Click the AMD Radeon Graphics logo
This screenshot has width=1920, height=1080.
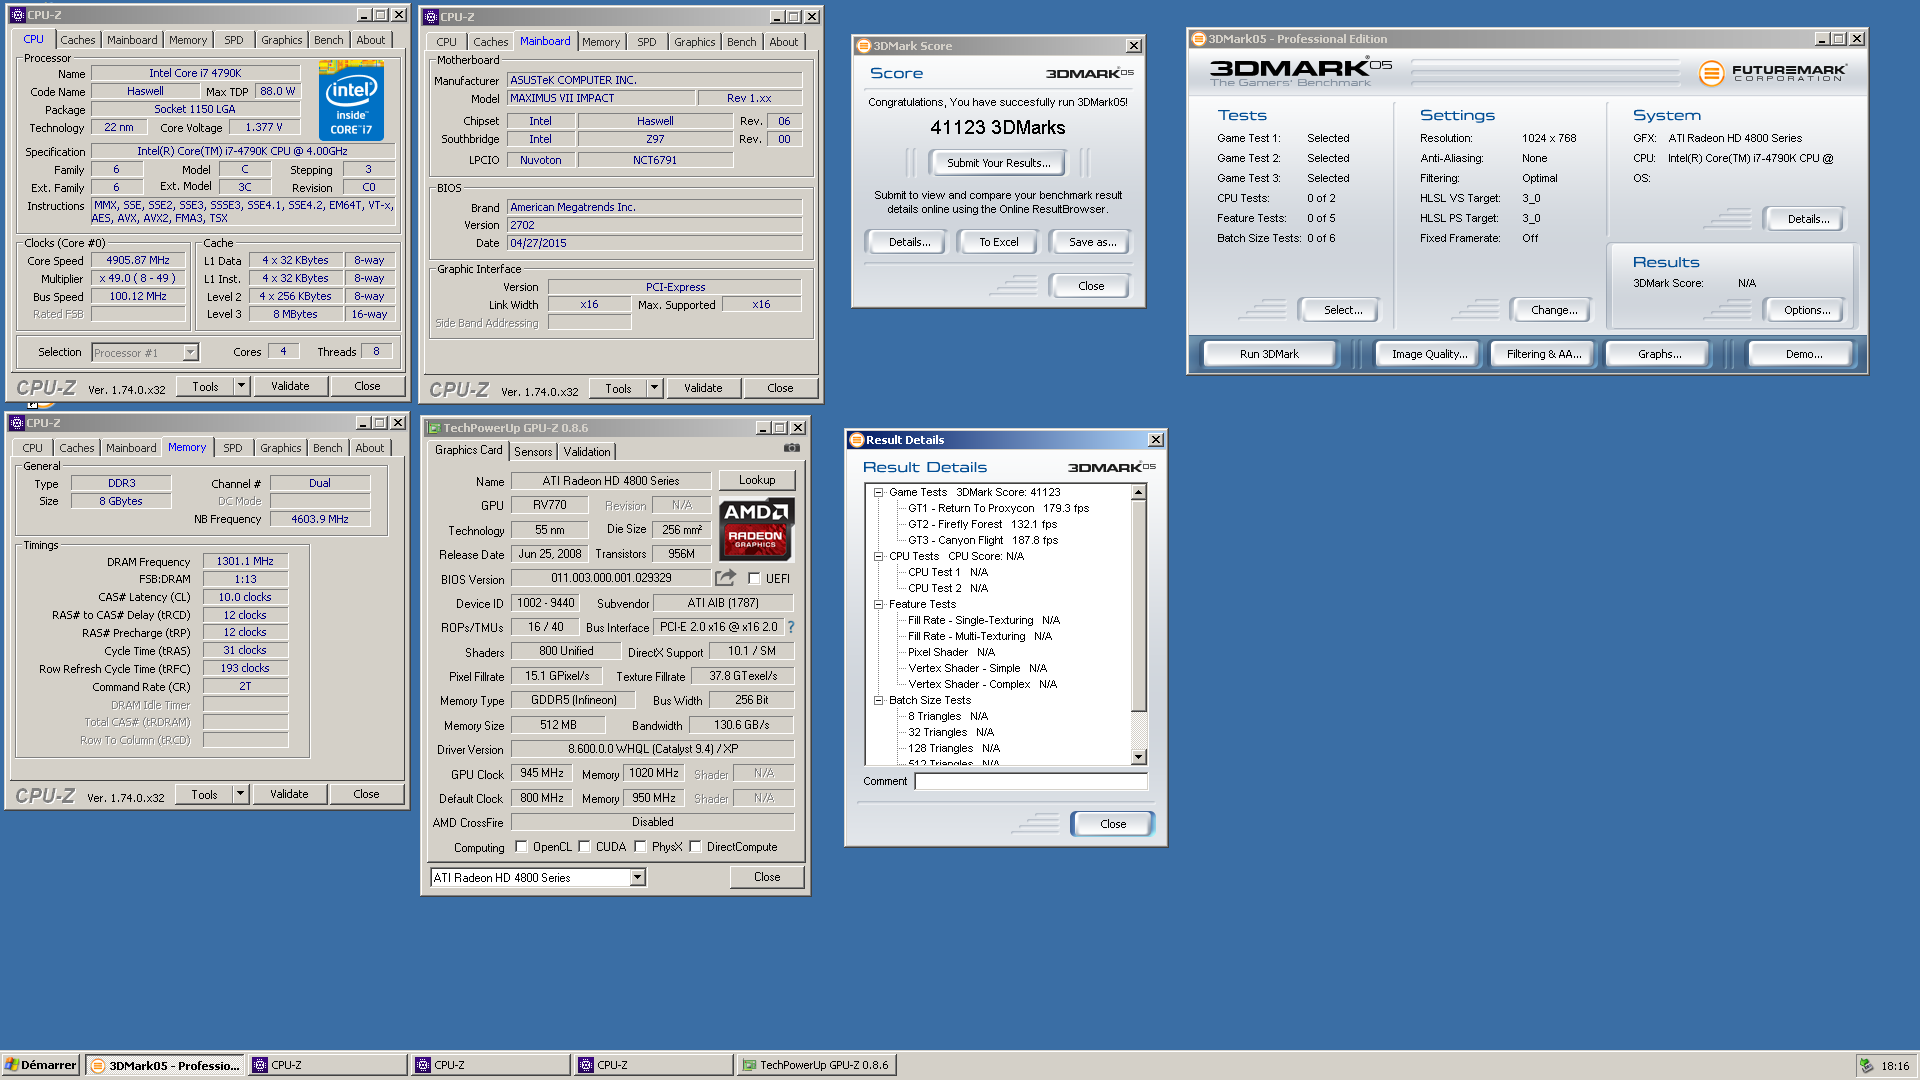pos(756,529)
